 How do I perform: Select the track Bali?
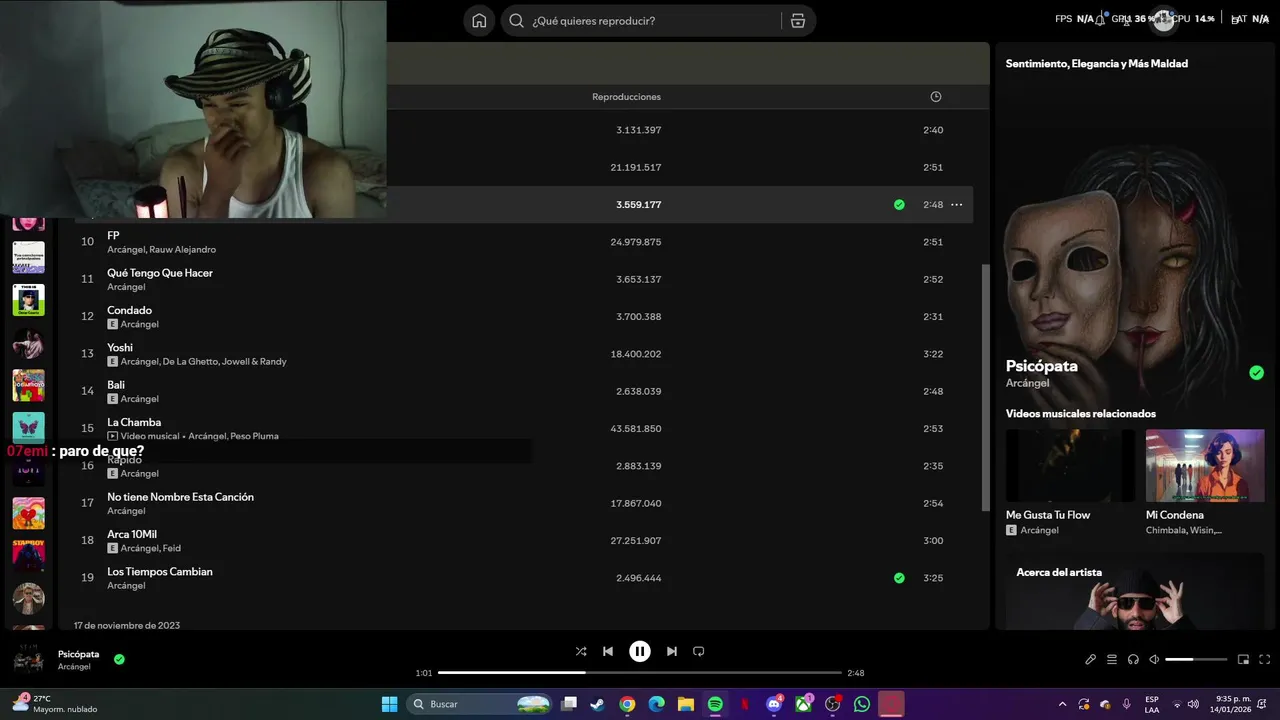(x=116, y=385)
